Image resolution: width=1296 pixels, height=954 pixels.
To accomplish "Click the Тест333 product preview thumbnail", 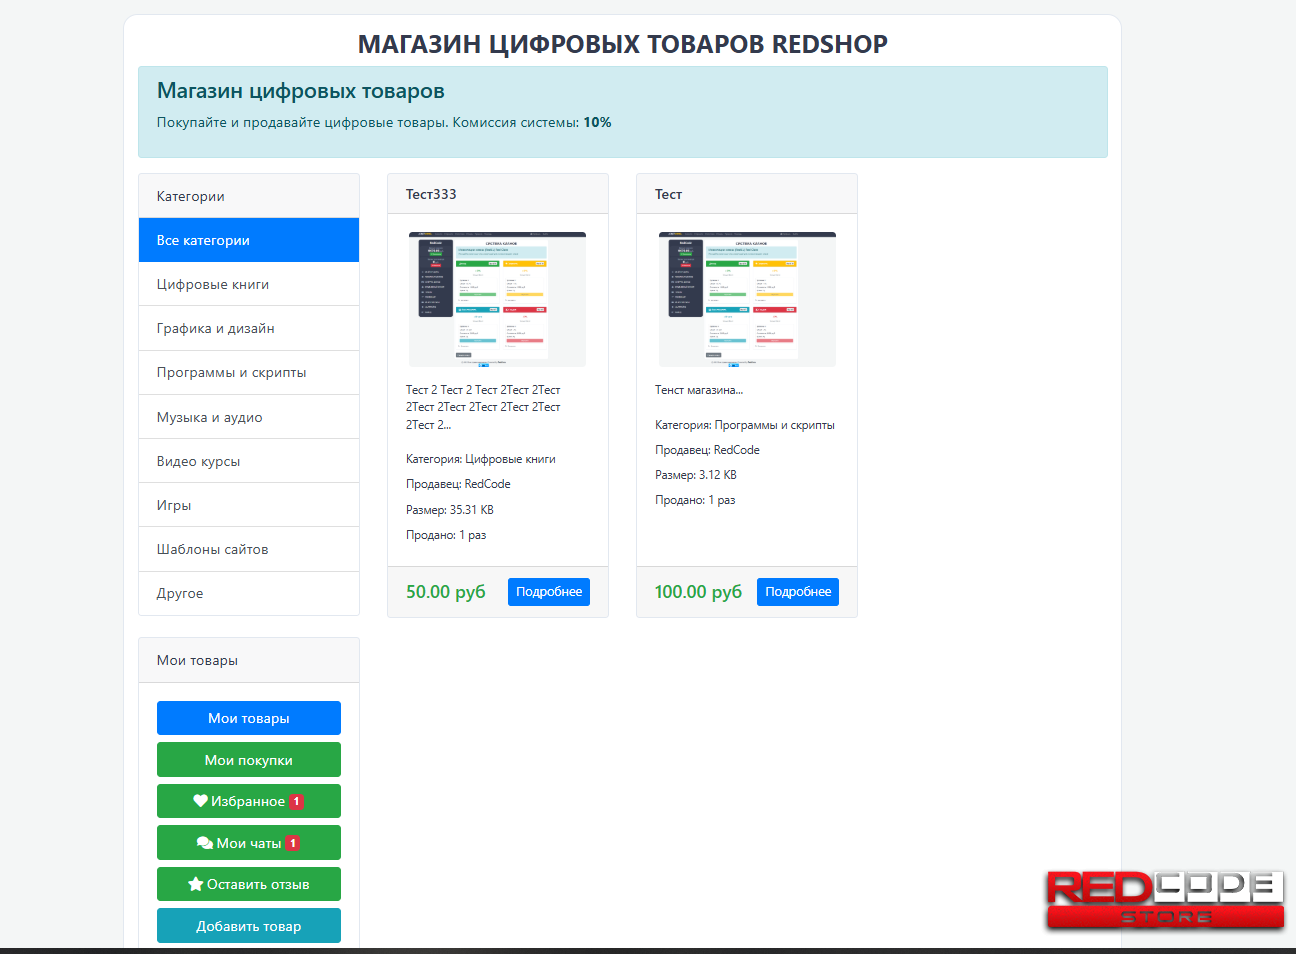I will pos(497,299).
